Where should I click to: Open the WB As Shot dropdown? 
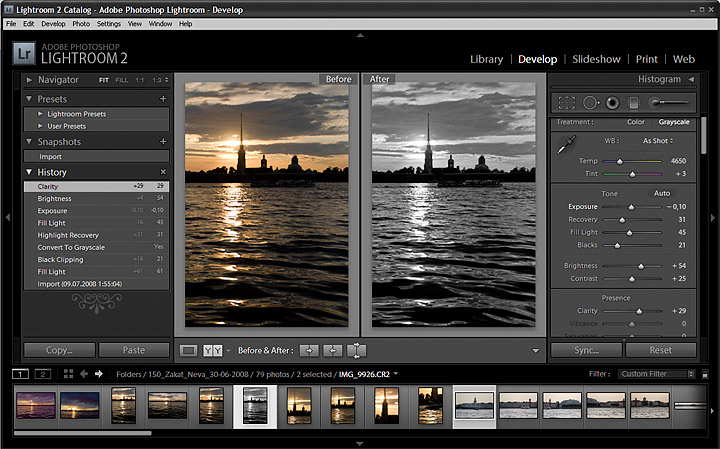tap(658, 141)
